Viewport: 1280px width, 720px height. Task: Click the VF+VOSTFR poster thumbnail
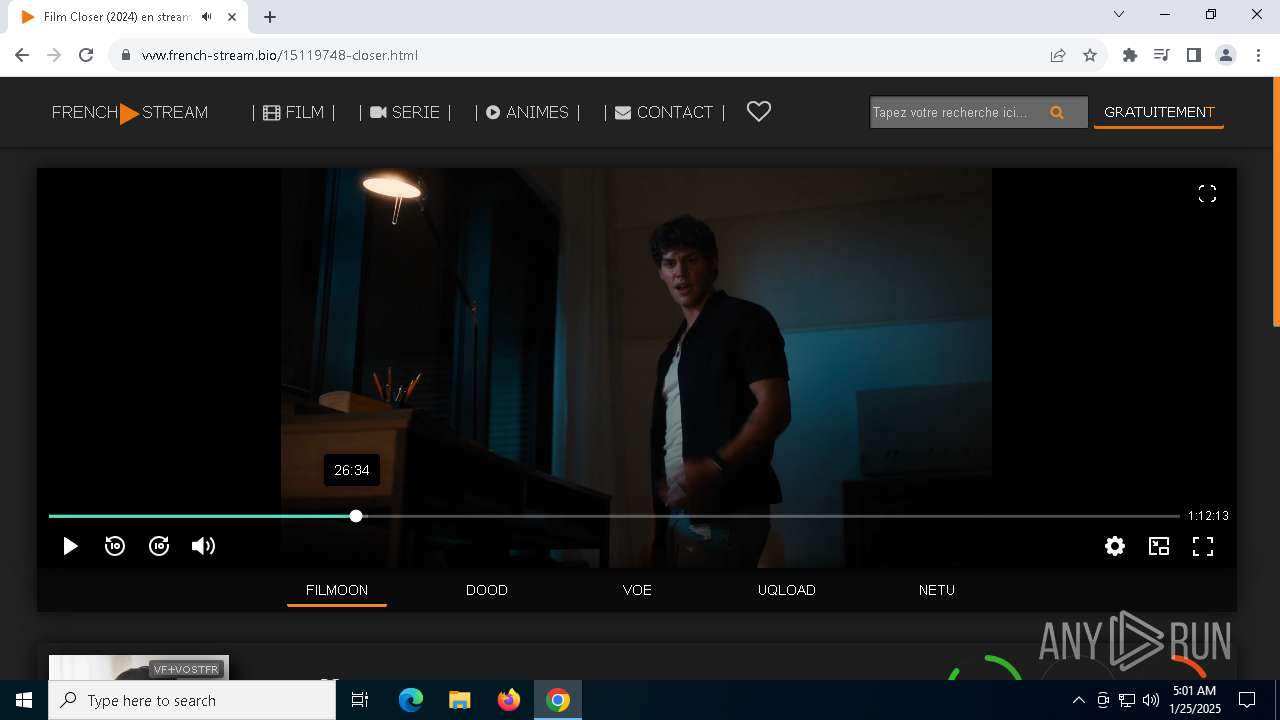point(139,667)
